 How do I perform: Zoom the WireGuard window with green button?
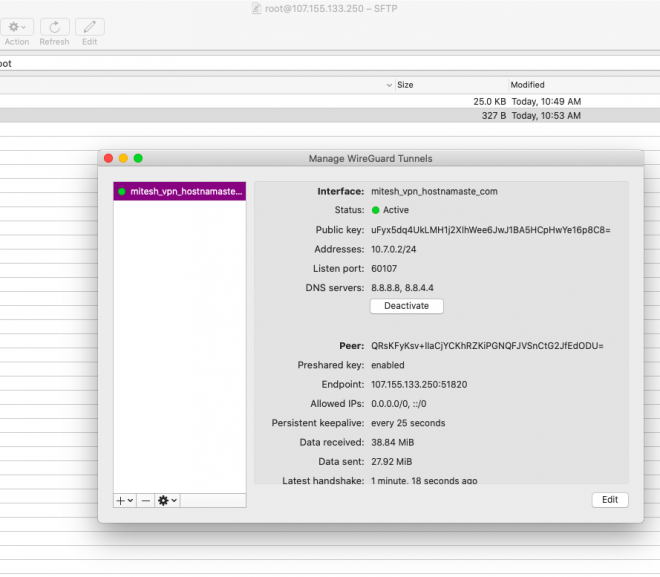[138, 158]
